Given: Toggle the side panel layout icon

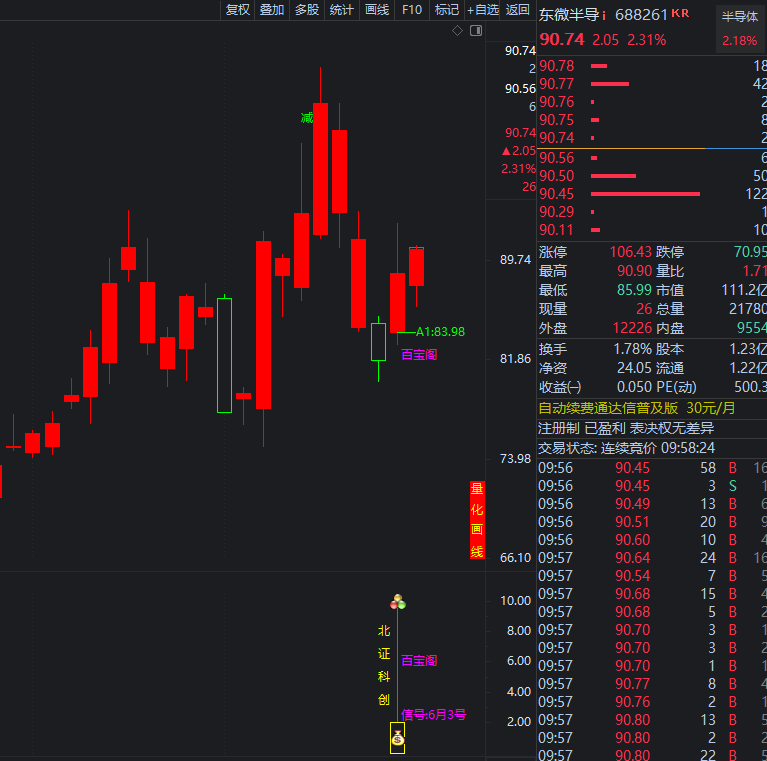Looking at the screenshot, I should 476,31.
